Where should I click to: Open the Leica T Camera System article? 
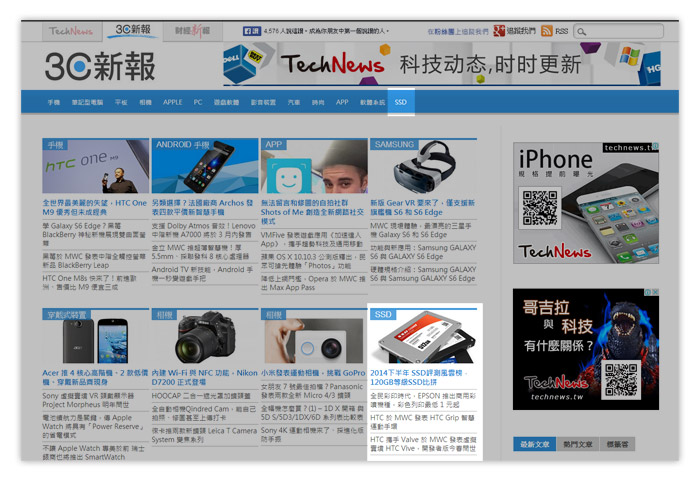[x=204, y=435]
